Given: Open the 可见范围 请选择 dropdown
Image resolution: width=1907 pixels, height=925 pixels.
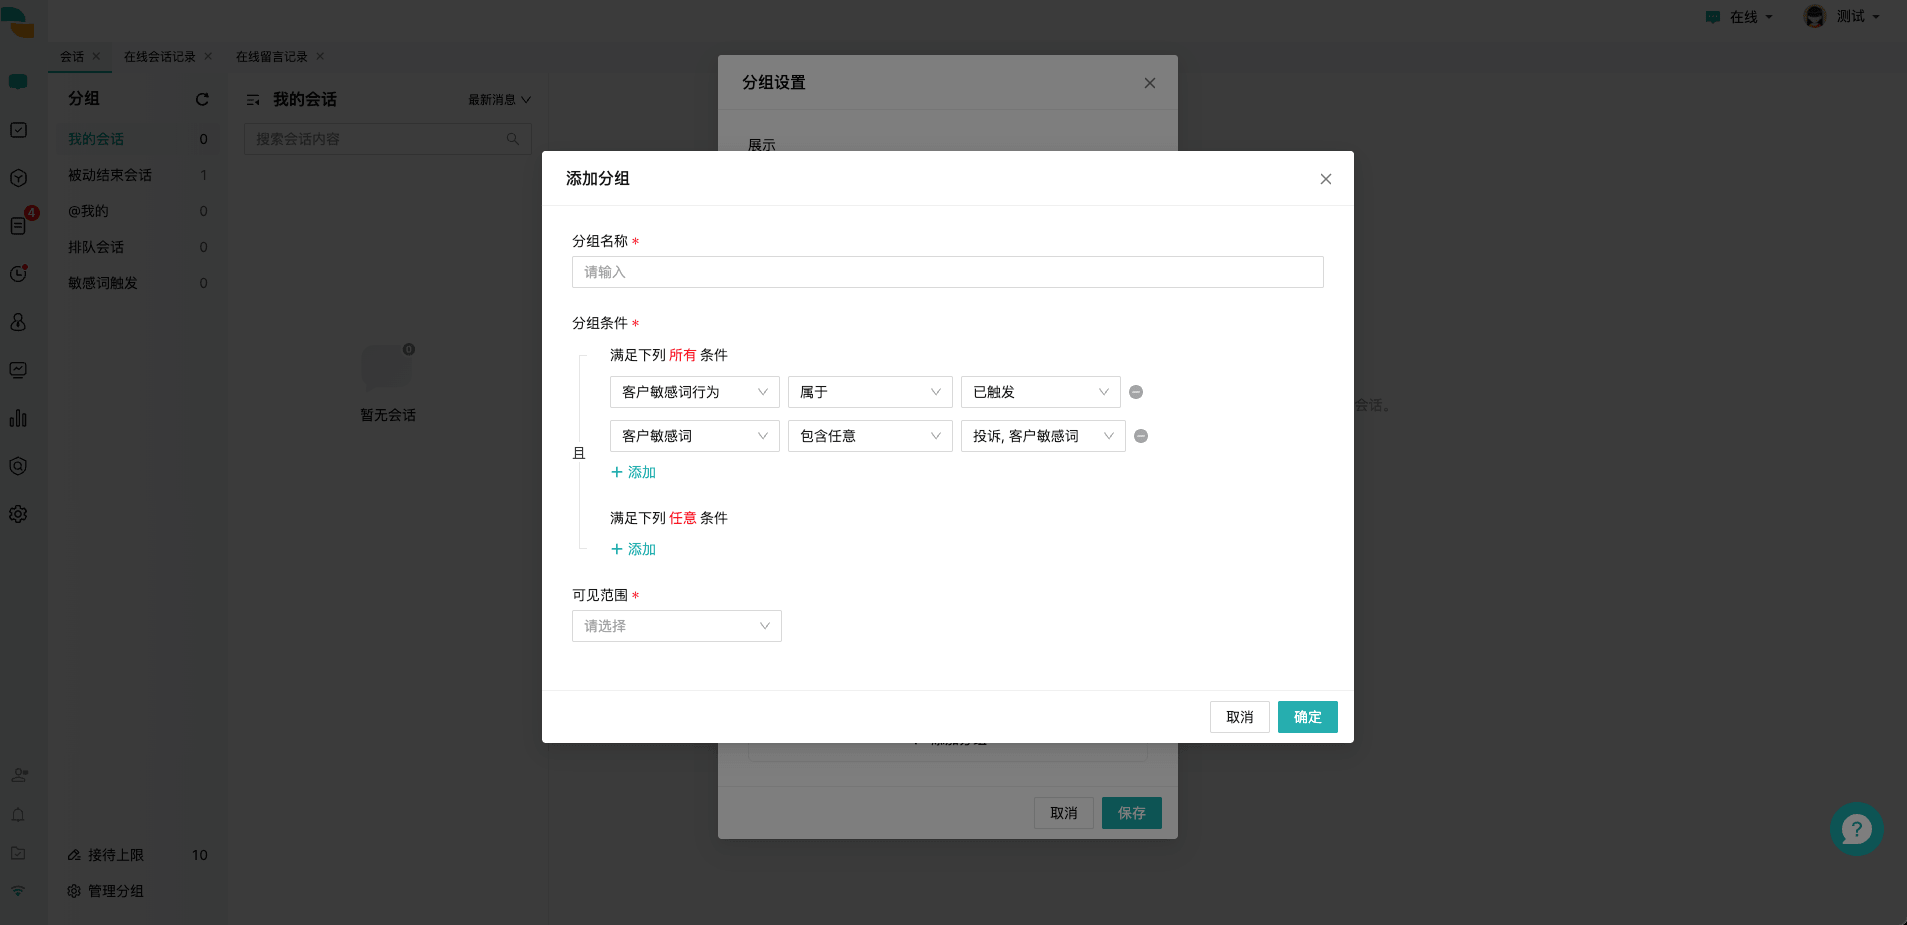Looking at the screenshot, I should tap(677, 626).
